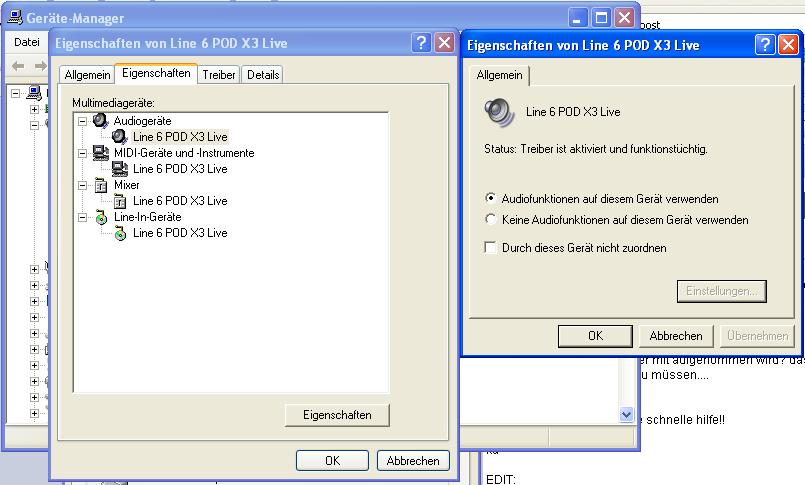The height and width of the screenshot is (485, 805).
Task: Select 'Line-In-Geräte' label in tree
Action: [x=147, y=217]
